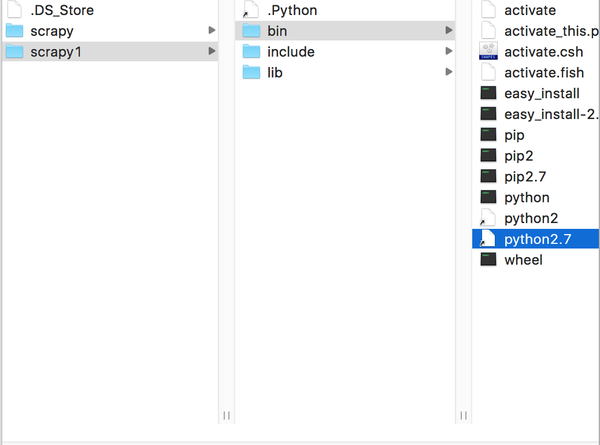Click the scrapy folder icon
This screenshot has height=445, width=600.
click(14, 31)
